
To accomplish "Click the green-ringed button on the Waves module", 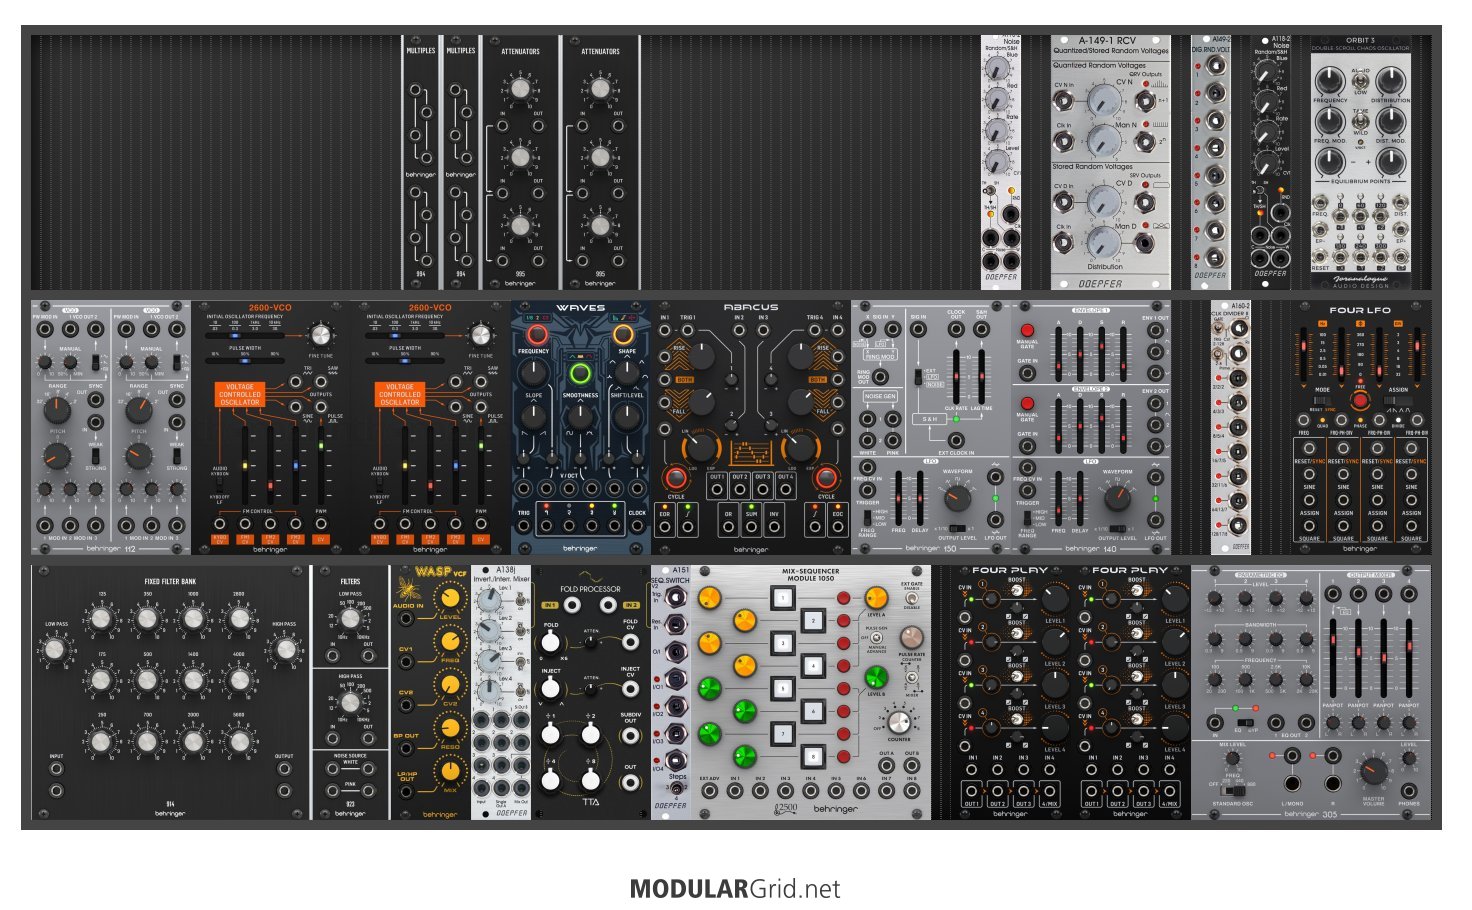I will point(580,375).
